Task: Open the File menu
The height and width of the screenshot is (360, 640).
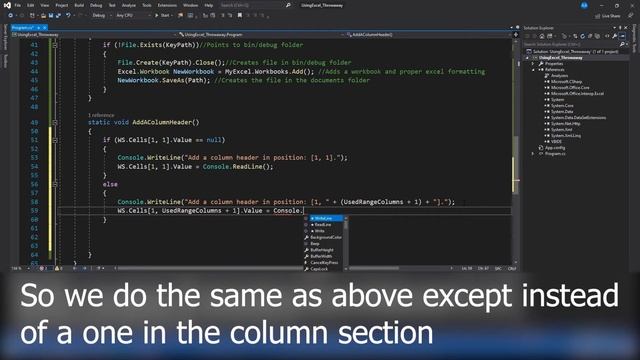Action: (18, 5)
